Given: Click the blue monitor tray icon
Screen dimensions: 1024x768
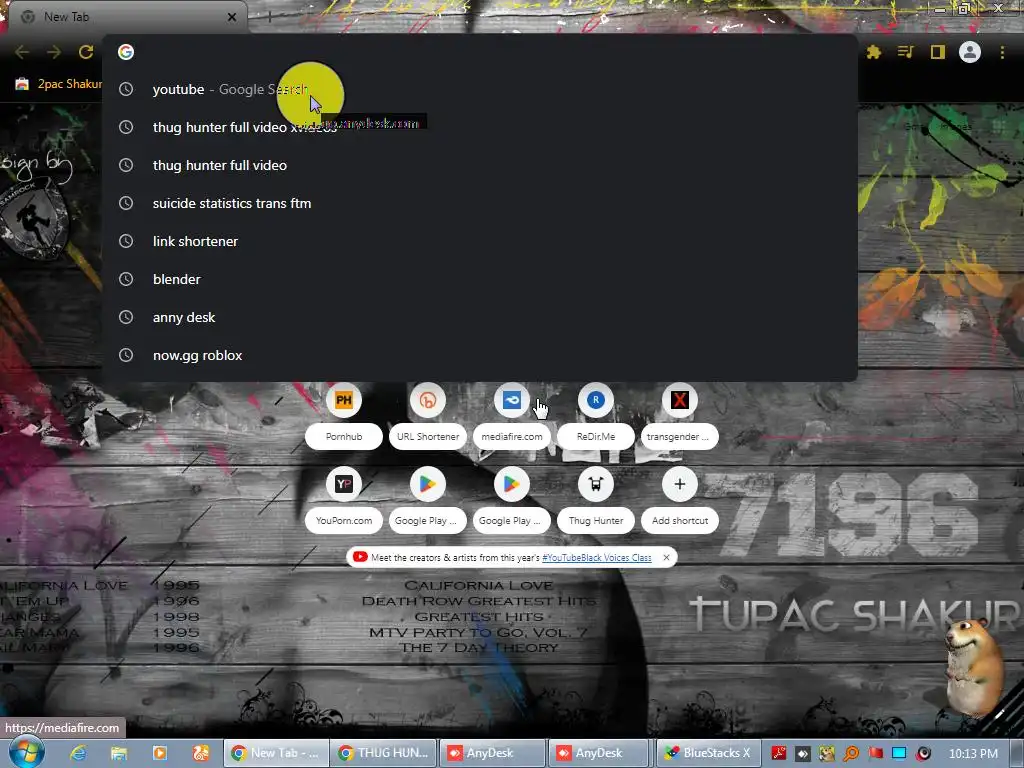Looking at the screenshot, I should pos(899,754).
